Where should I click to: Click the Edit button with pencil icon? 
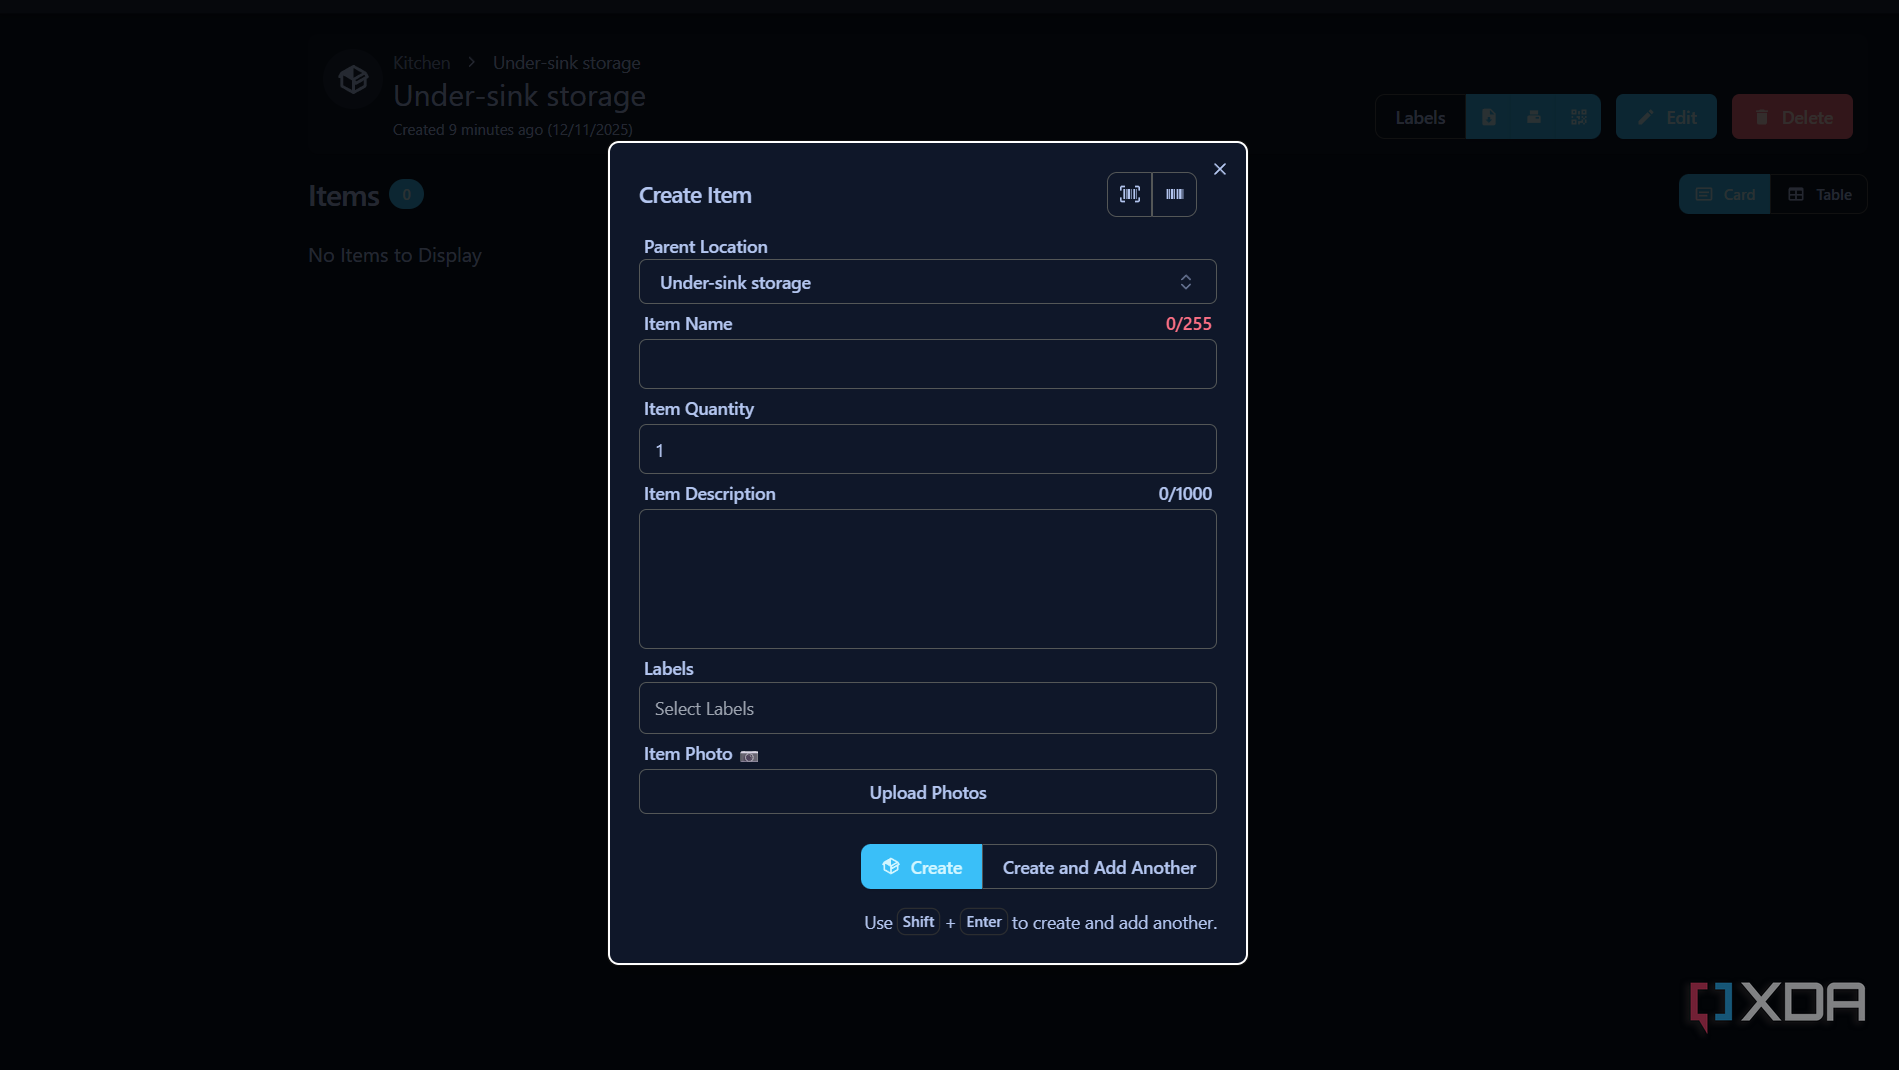tap(1666, 117)
